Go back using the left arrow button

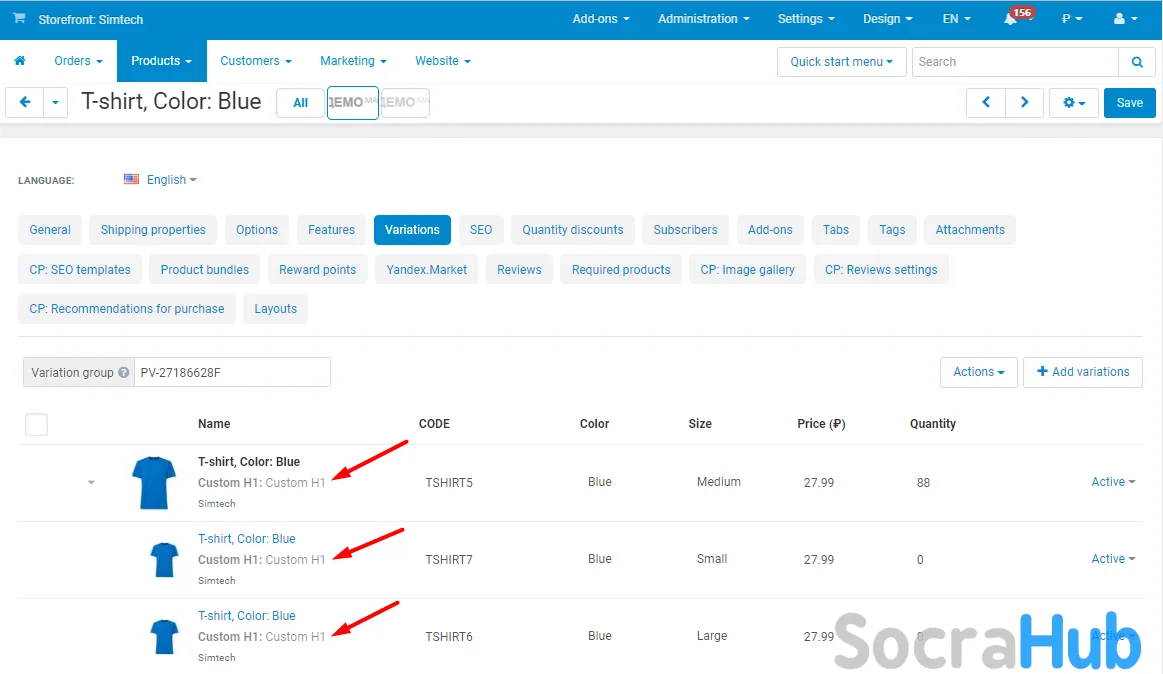pyautogui.click(x=25, y=103)
